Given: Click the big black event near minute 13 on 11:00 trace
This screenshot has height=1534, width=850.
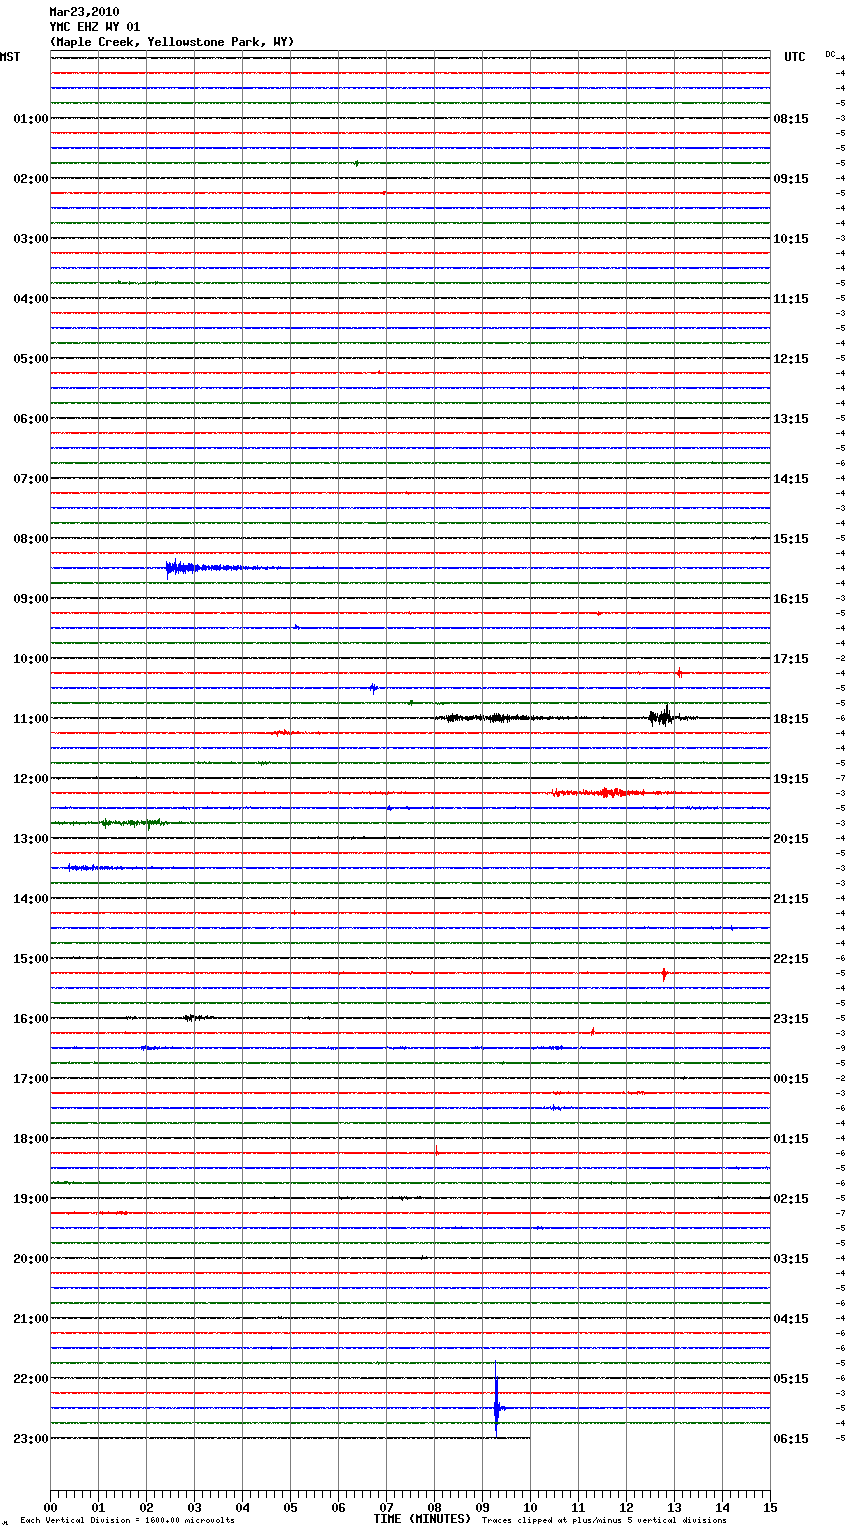Looking at the screenshot, I should click(x=662, y=716).
